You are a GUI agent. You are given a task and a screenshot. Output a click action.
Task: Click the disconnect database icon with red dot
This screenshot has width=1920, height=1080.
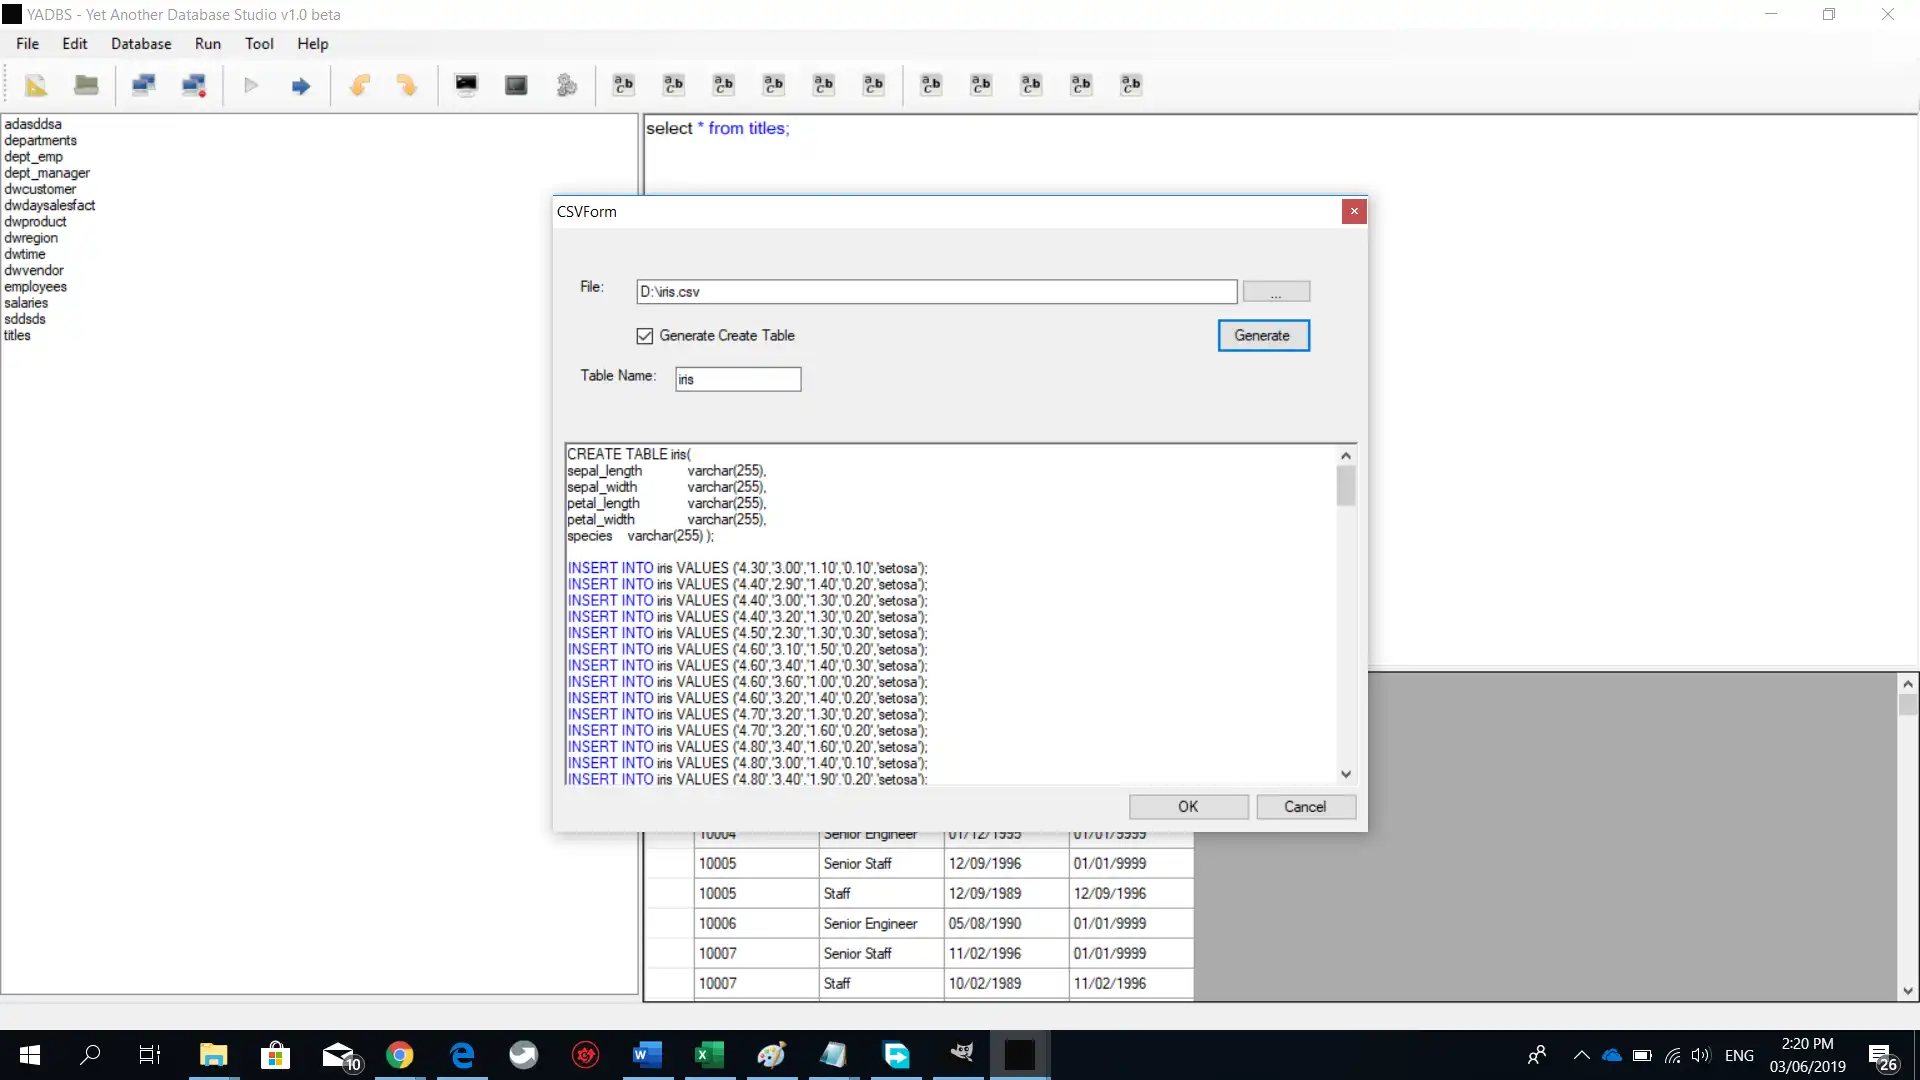(194, 85)
